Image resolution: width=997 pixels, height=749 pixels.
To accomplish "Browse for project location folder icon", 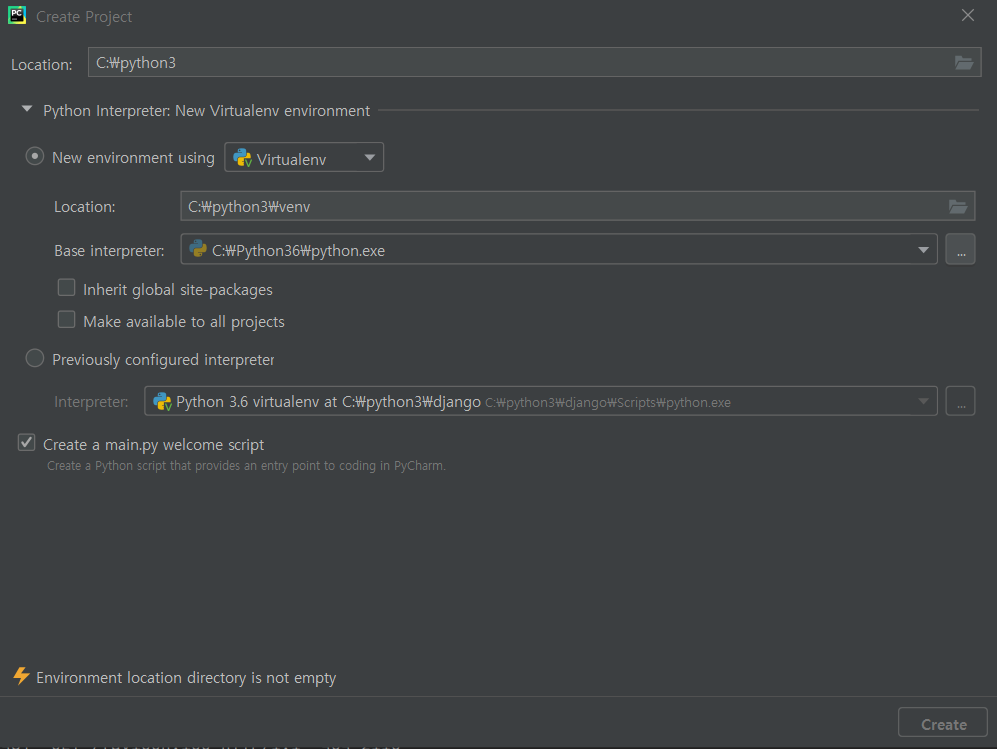I will [963, 62].
